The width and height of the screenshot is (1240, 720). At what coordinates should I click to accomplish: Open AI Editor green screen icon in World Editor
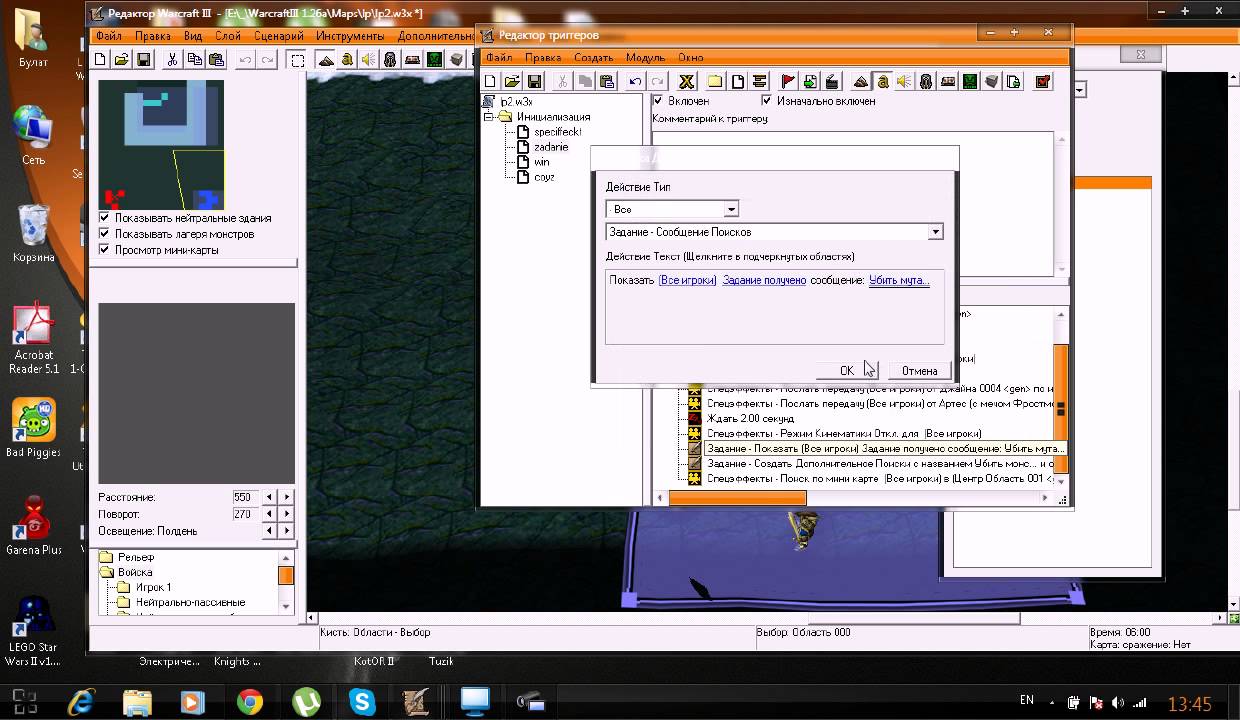[x=434, y=60]
